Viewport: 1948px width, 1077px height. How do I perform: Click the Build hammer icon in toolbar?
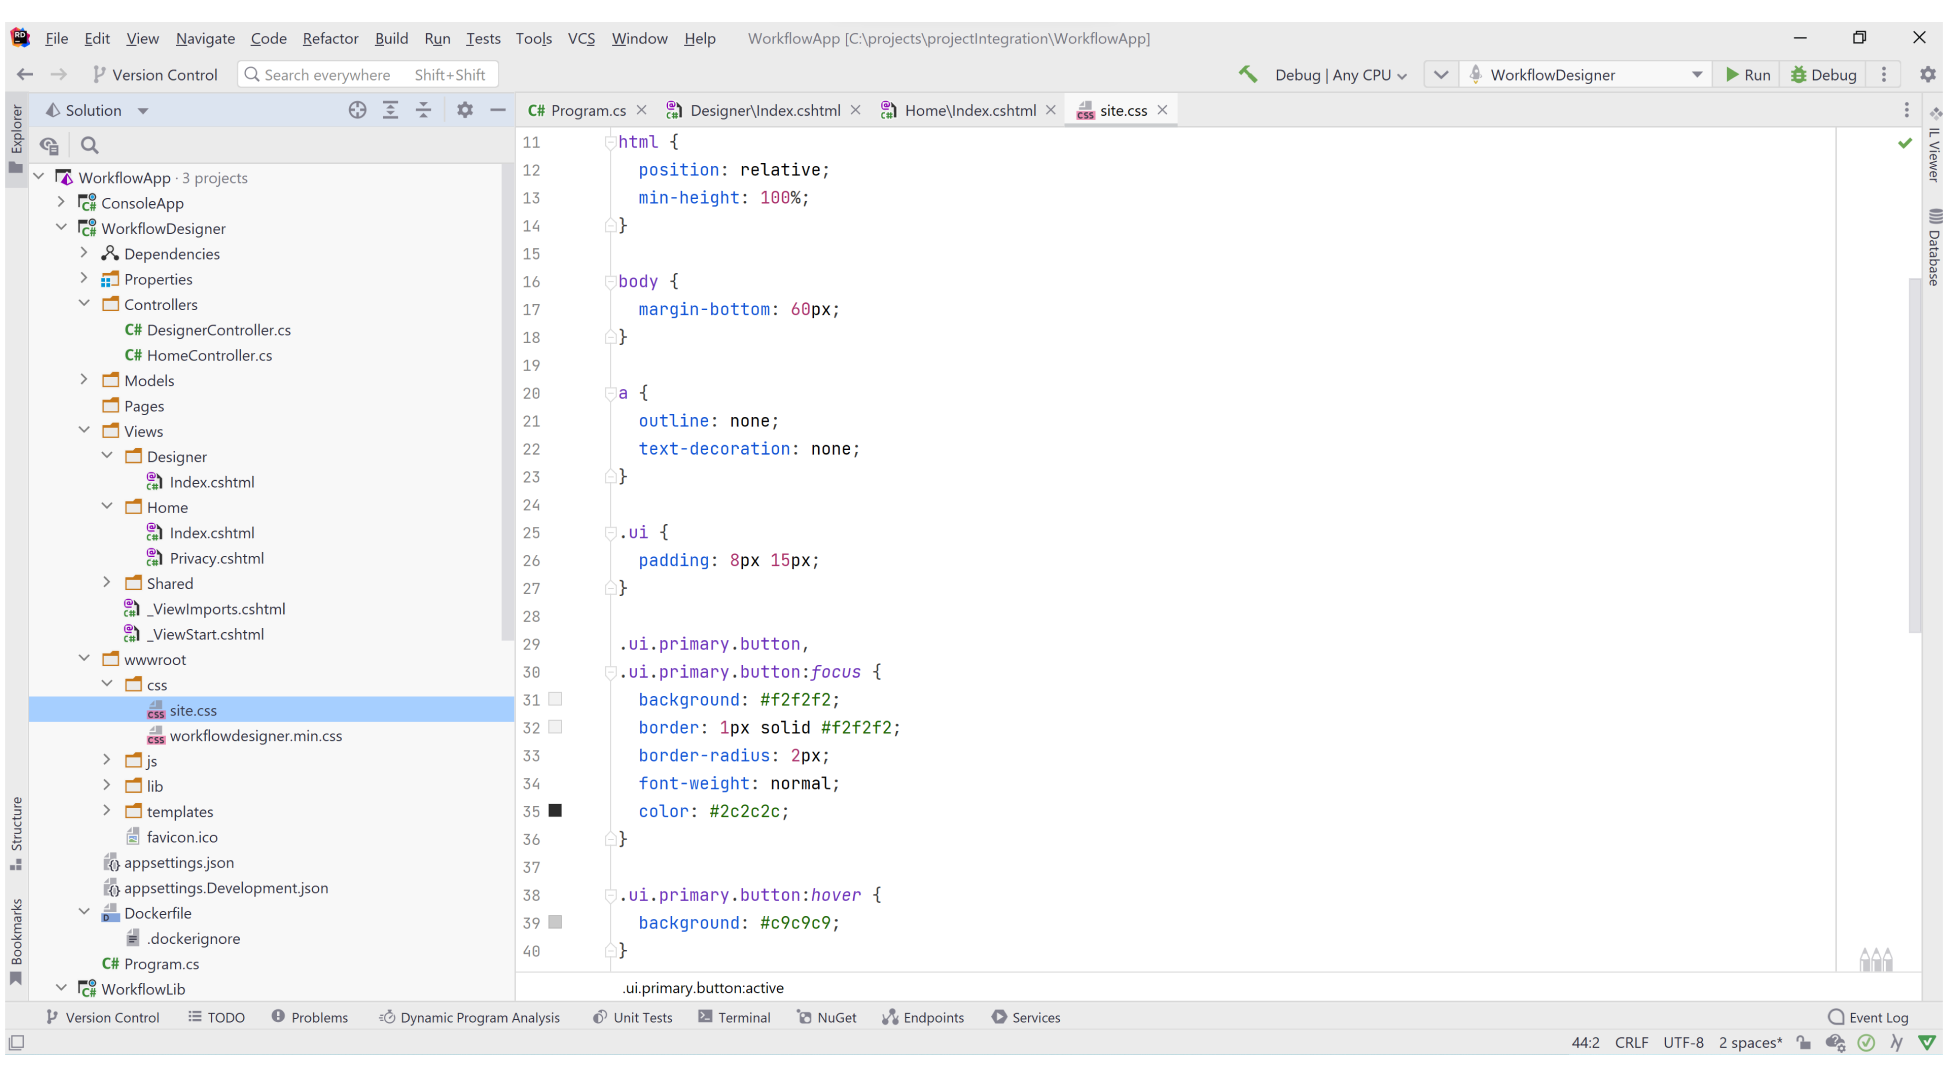(1248, 74)
